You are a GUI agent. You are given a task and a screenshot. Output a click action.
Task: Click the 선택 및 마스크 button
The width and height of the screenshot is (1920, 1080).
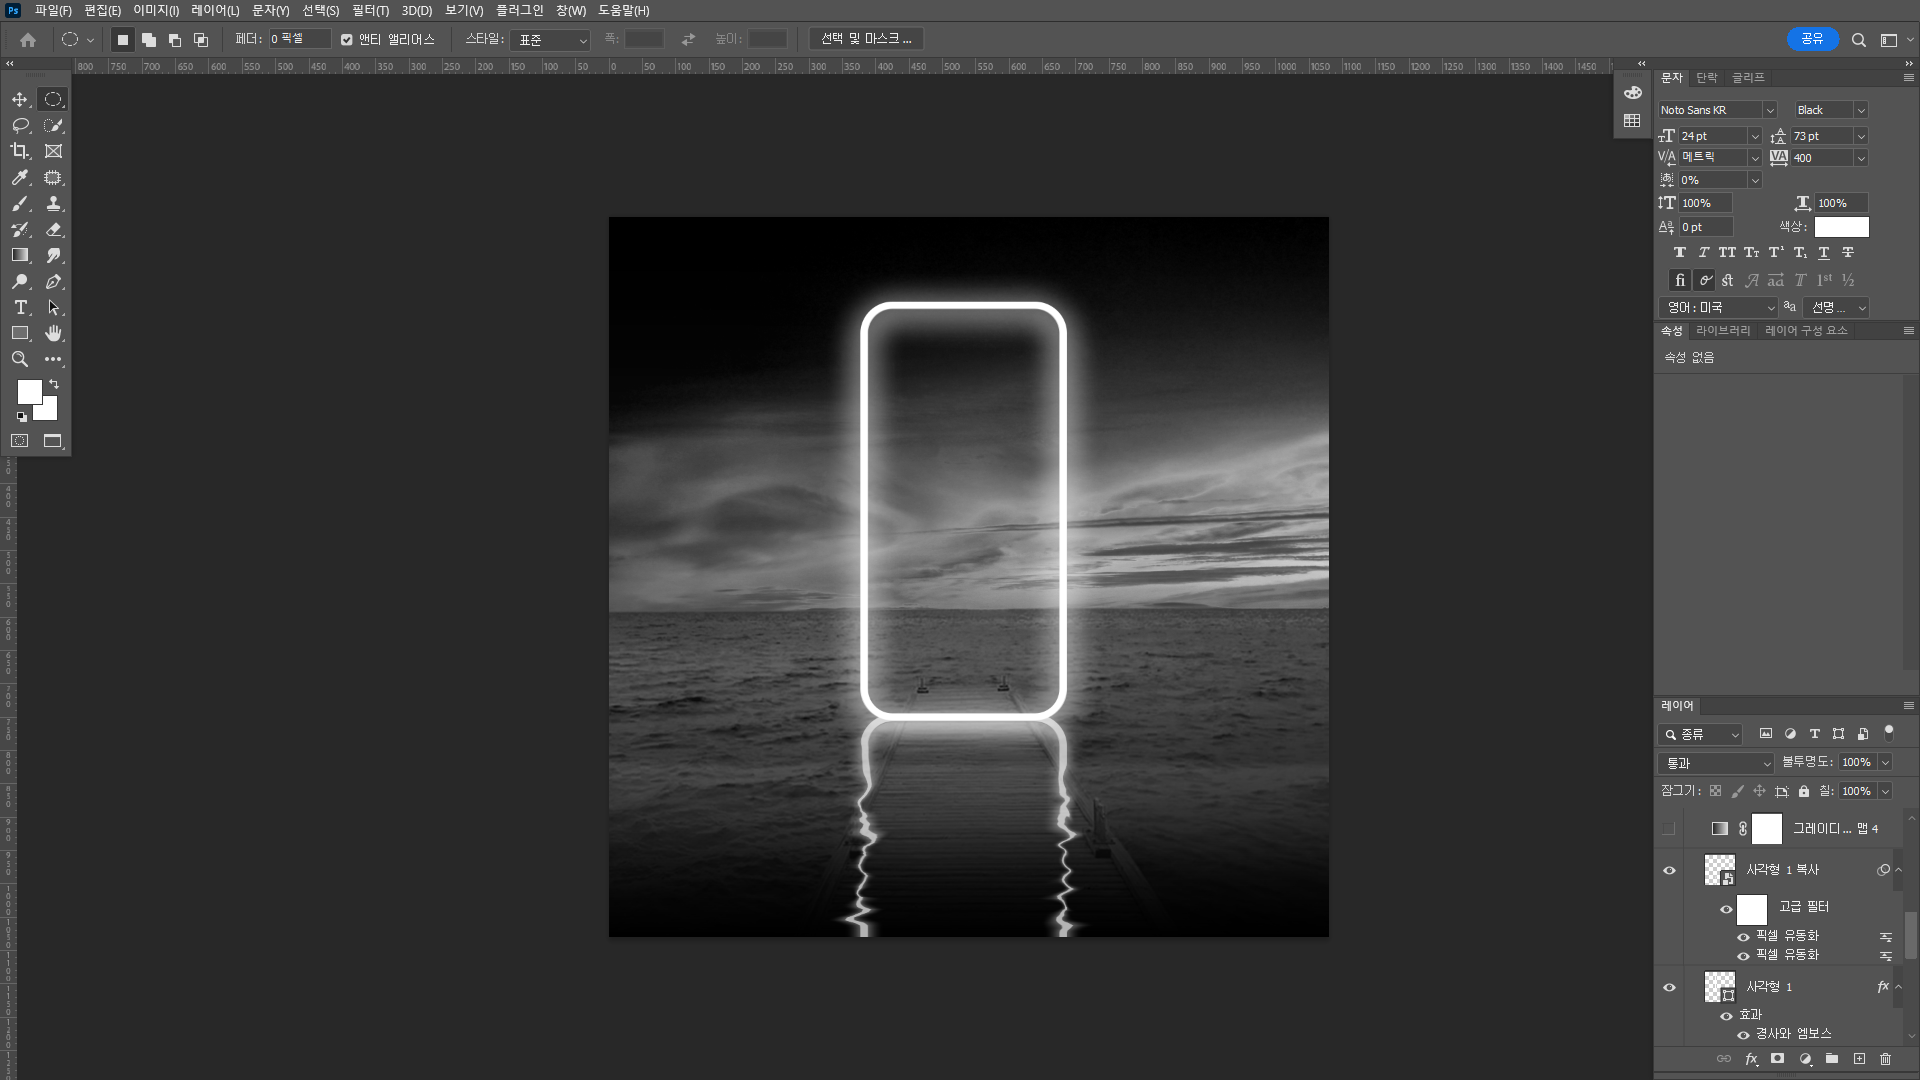[865, 39]
